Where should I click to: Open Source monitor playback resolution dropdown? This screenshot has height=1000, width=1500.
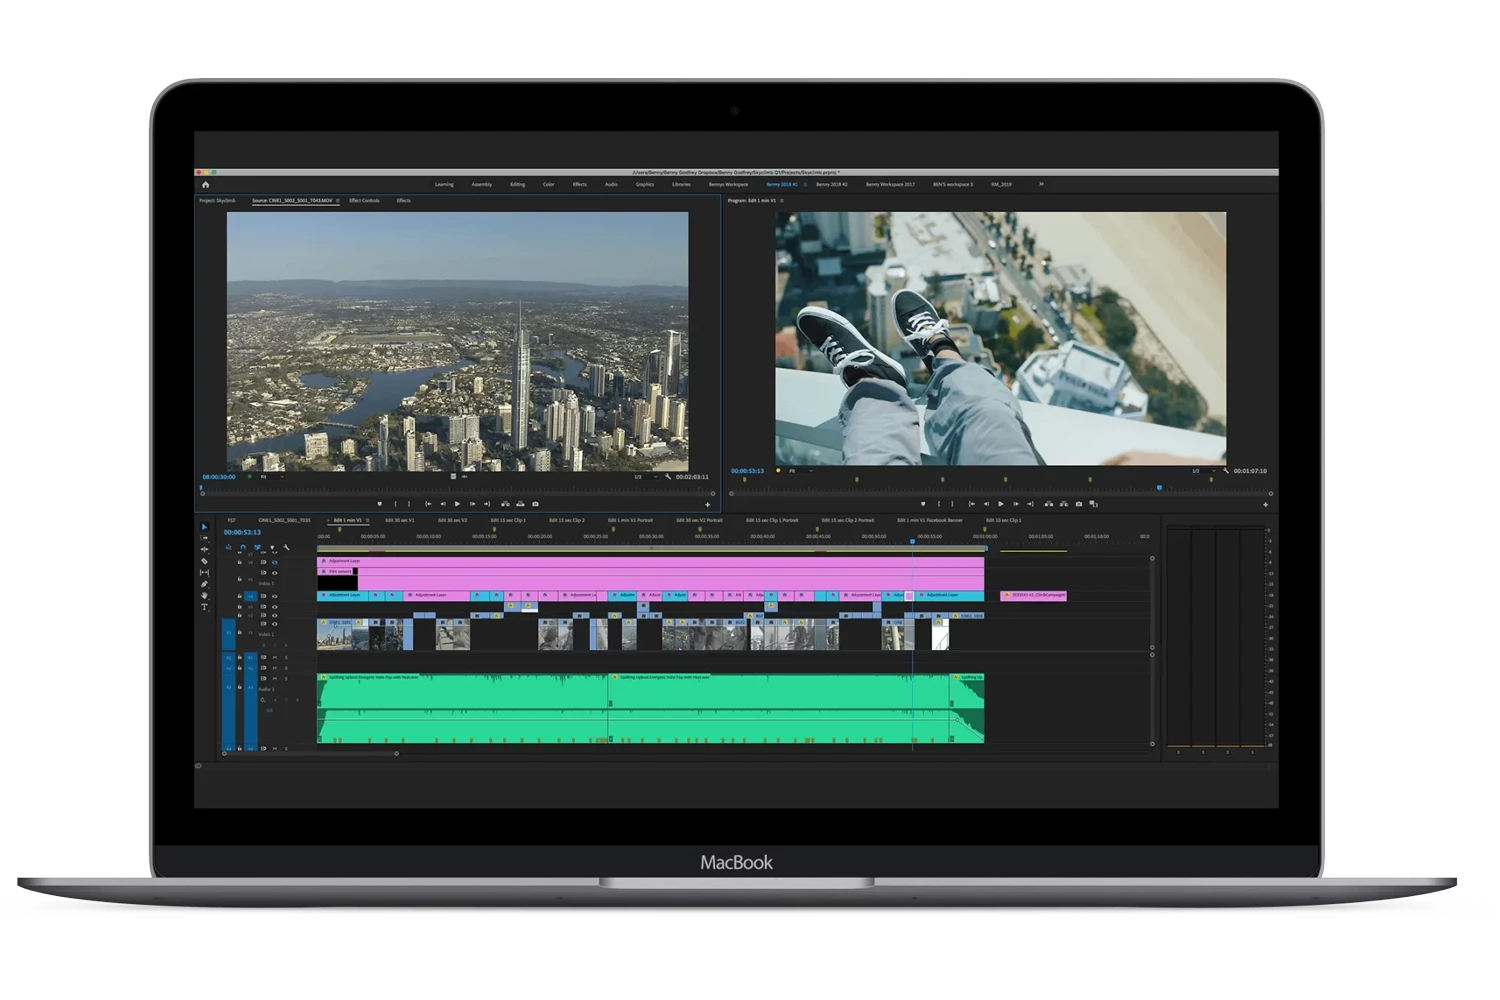click(x=646, y=477)
